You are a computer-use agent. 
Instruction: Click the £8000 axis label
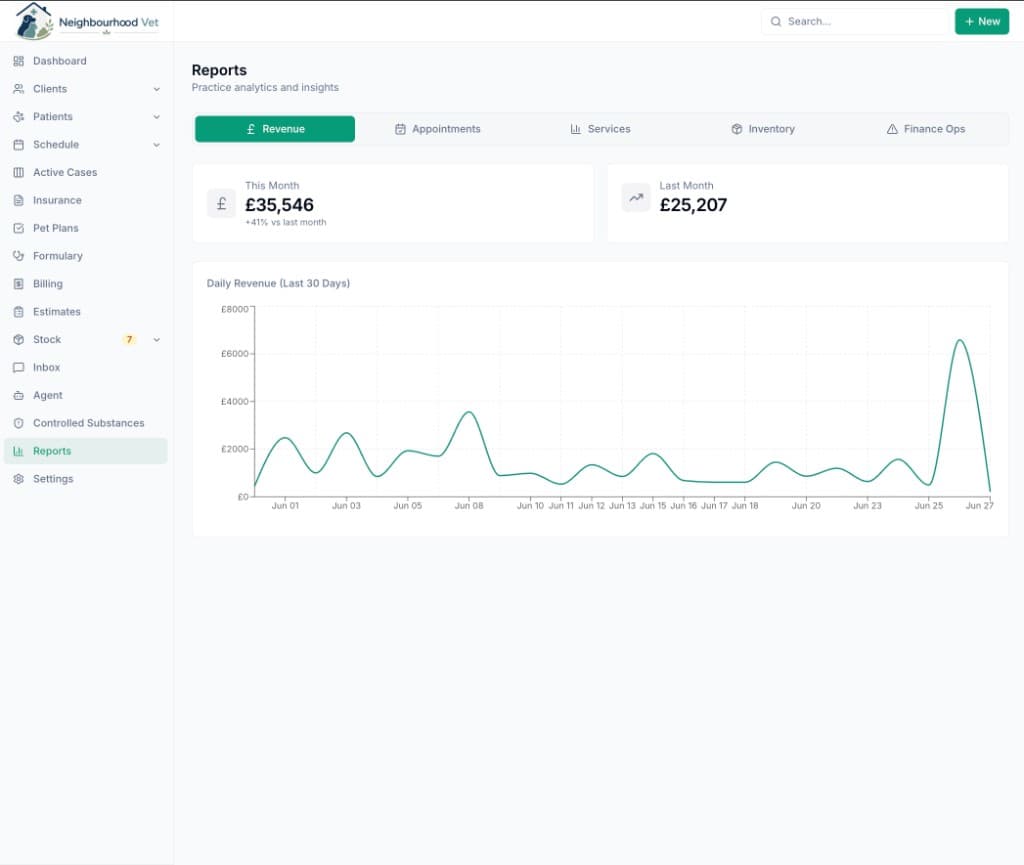pos(234,309)
